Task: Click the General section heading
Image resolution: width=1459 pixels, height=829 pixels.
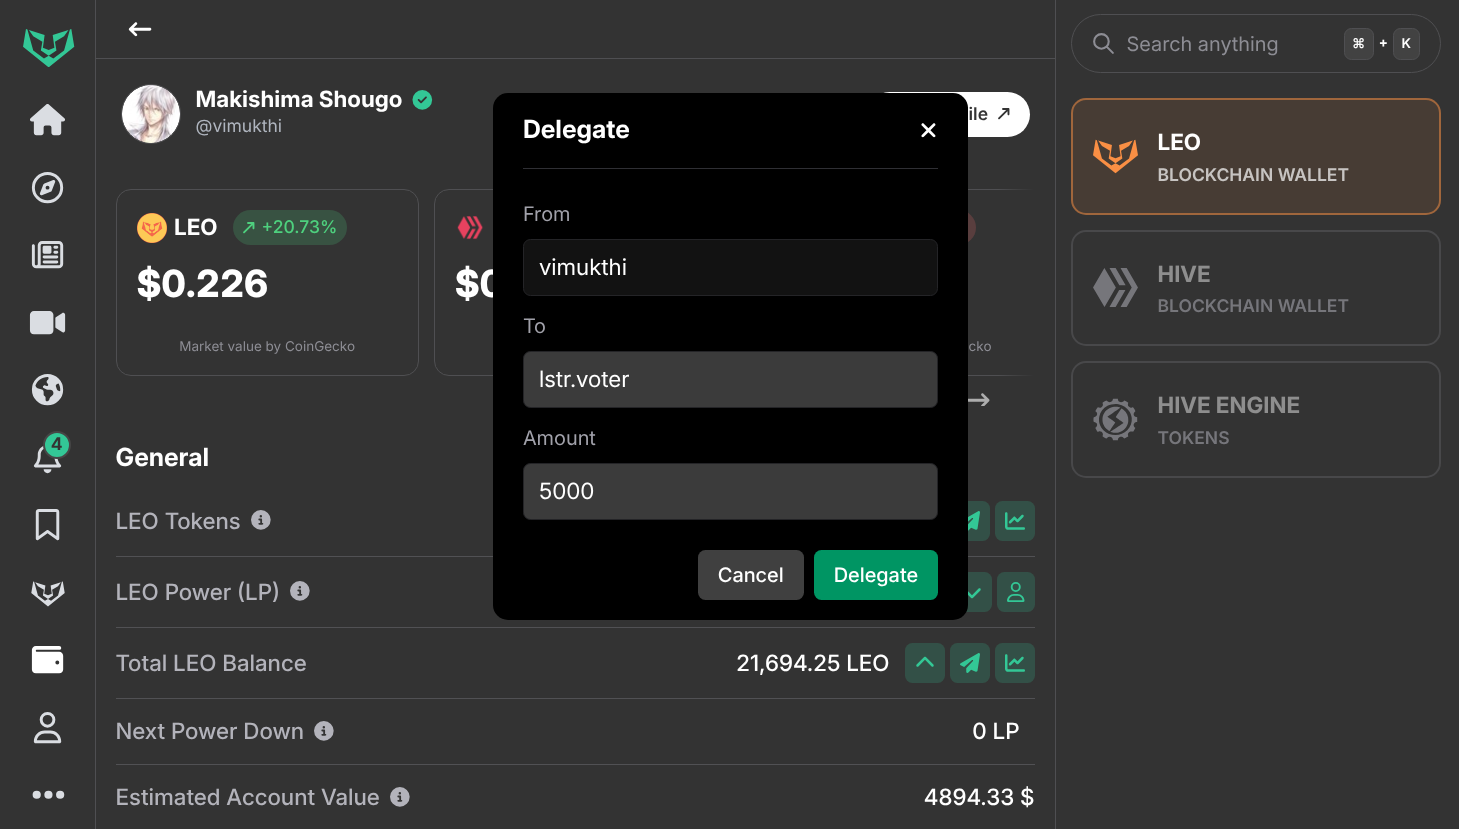Action: (x=162, y=457)
